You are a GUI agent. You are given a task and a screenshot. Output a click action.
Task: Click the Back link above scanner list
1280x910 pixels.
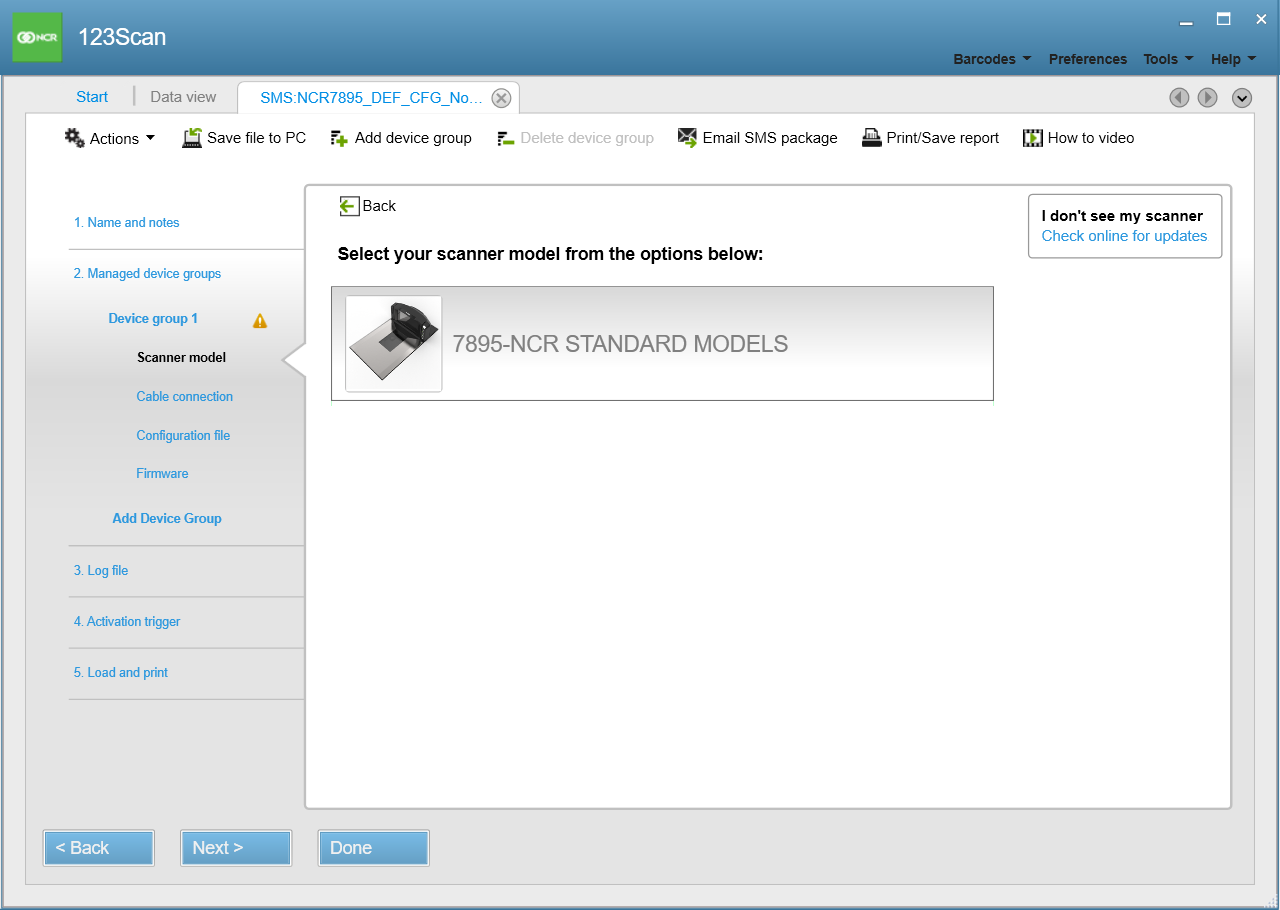(x=379, y=206)
